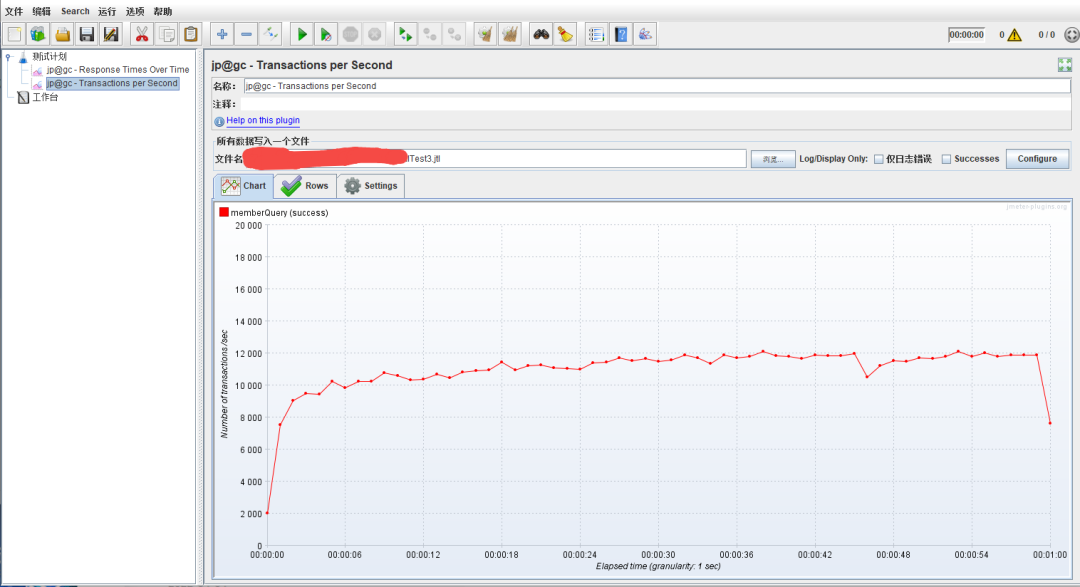Viewport: 1080px width, 587px height.
Task: Click the Toggle enable/disable icon
Action: click(x=271, y=34)
